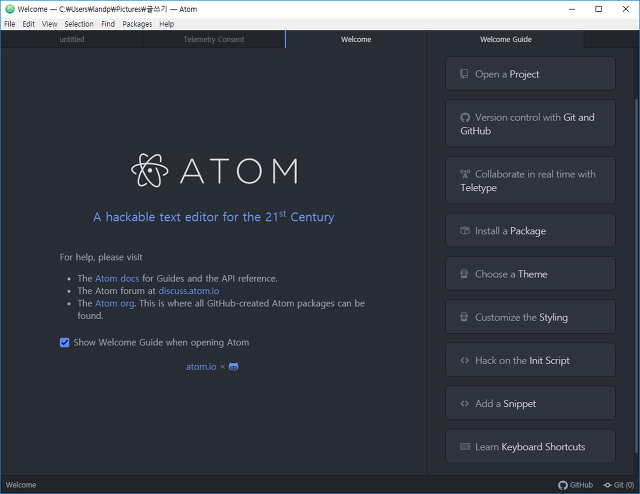Open the Atom org link
This screenshot has height=494, width=640.
115,303
